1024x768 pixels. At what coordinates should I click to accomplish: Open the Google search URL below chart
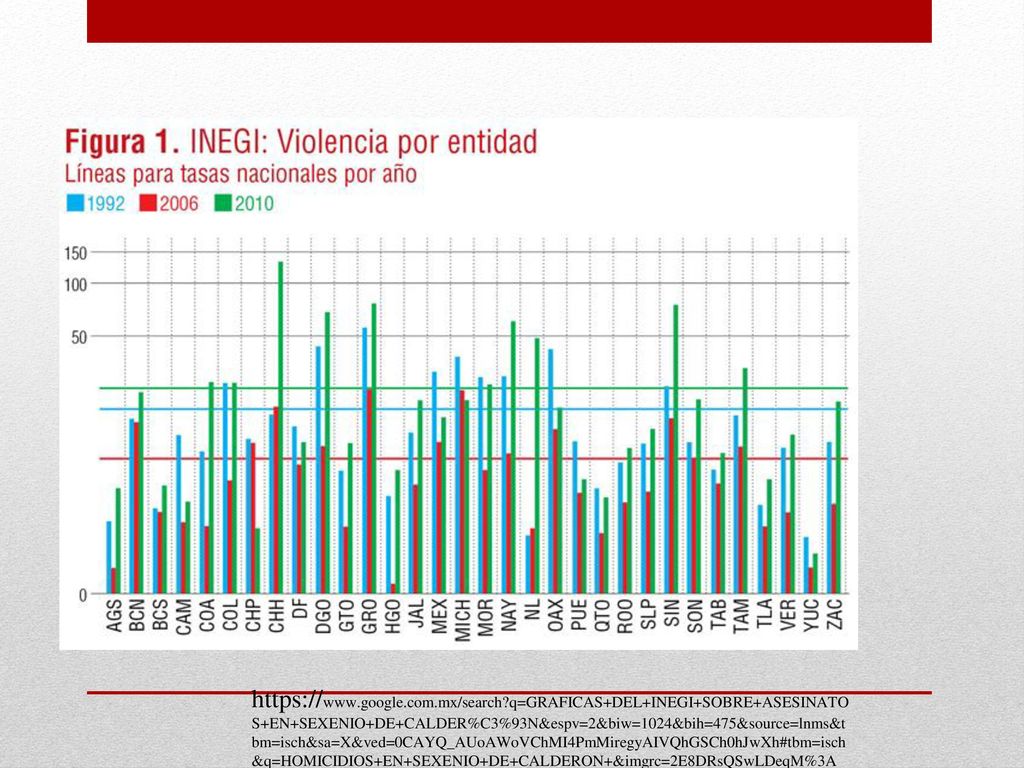tap(550, 730)
